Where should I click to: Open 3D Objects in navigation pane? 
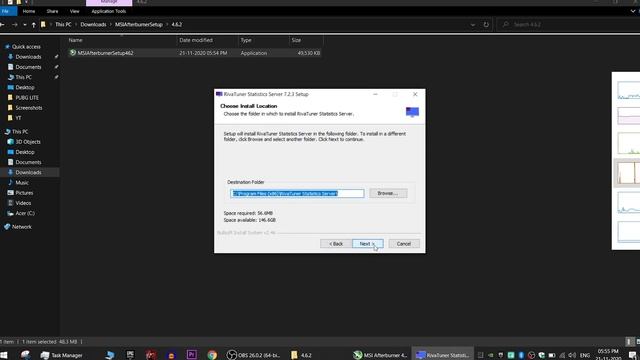click(x=28, y=142)
